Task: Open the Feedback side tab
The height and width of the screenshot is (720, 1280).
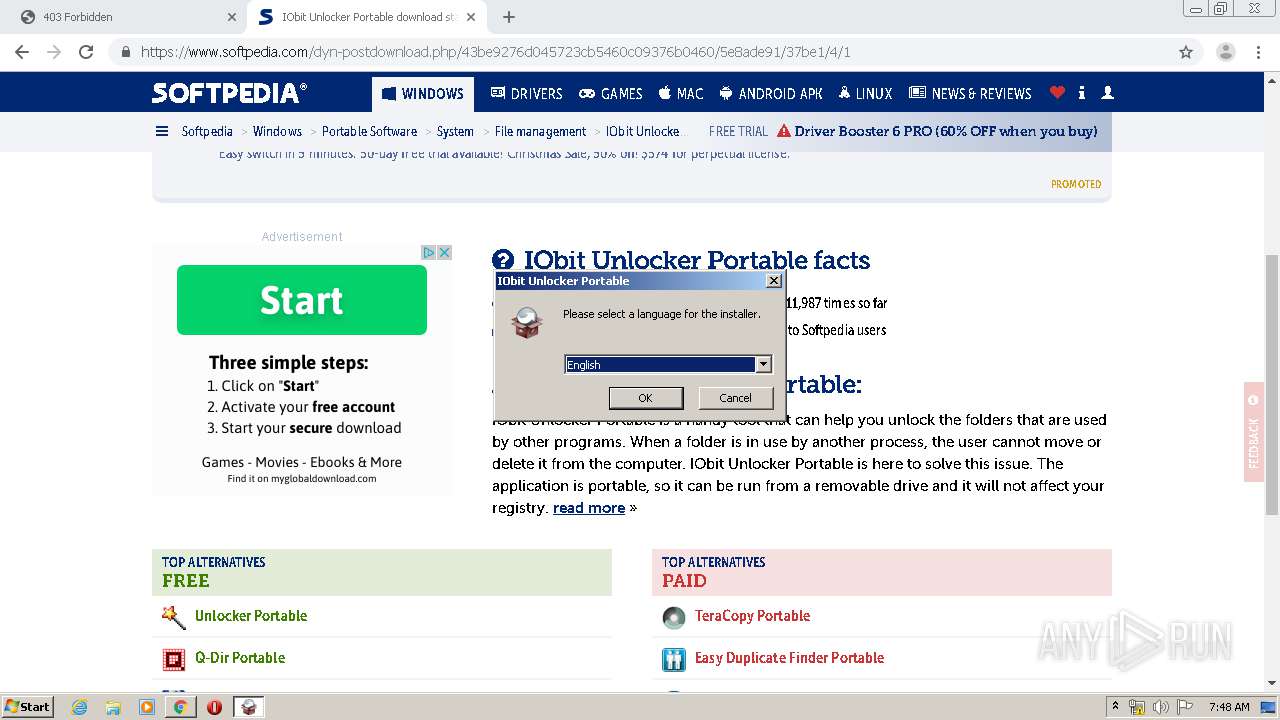Action: pyautogui.click(x=1254, y=432)
